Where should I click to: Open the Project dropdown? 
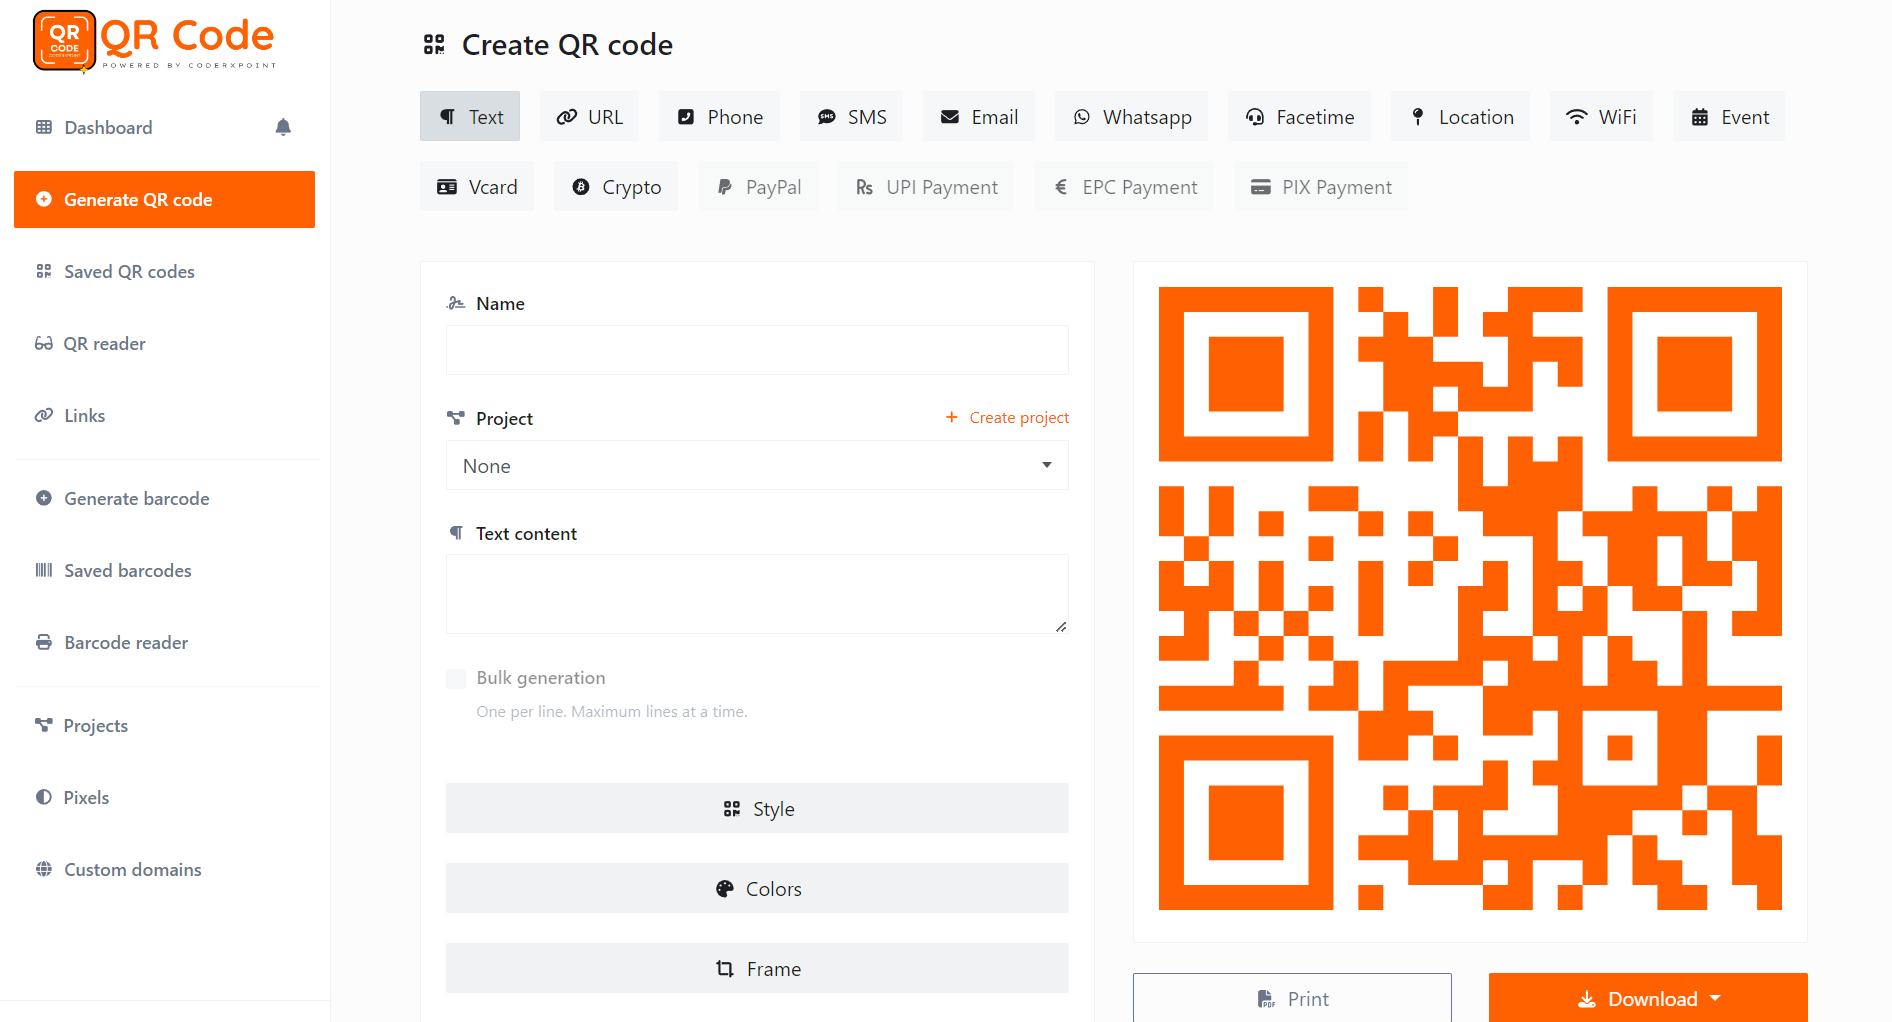(757, 466)
